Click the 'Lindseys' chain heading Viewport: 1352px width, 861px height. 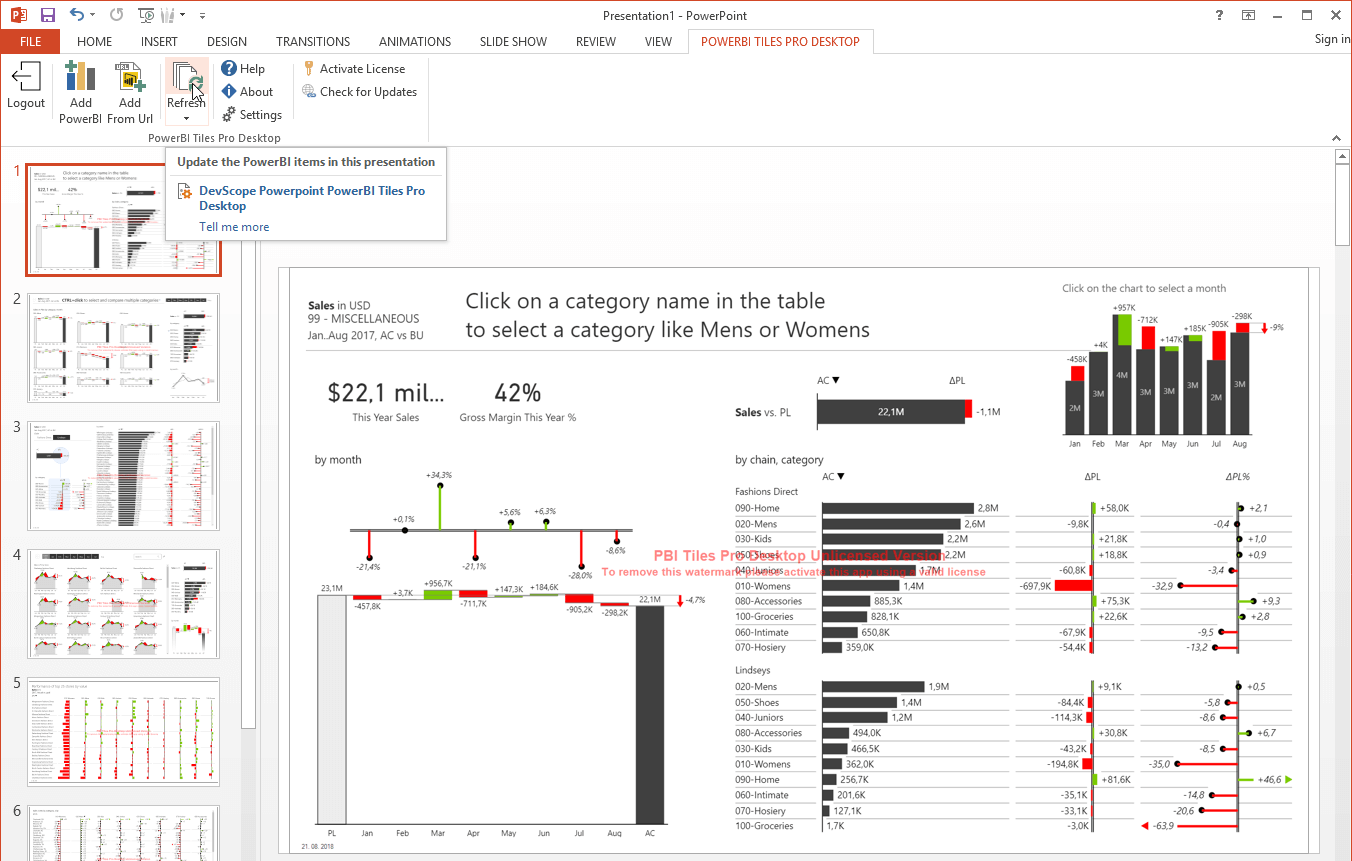tap(753, 670)
